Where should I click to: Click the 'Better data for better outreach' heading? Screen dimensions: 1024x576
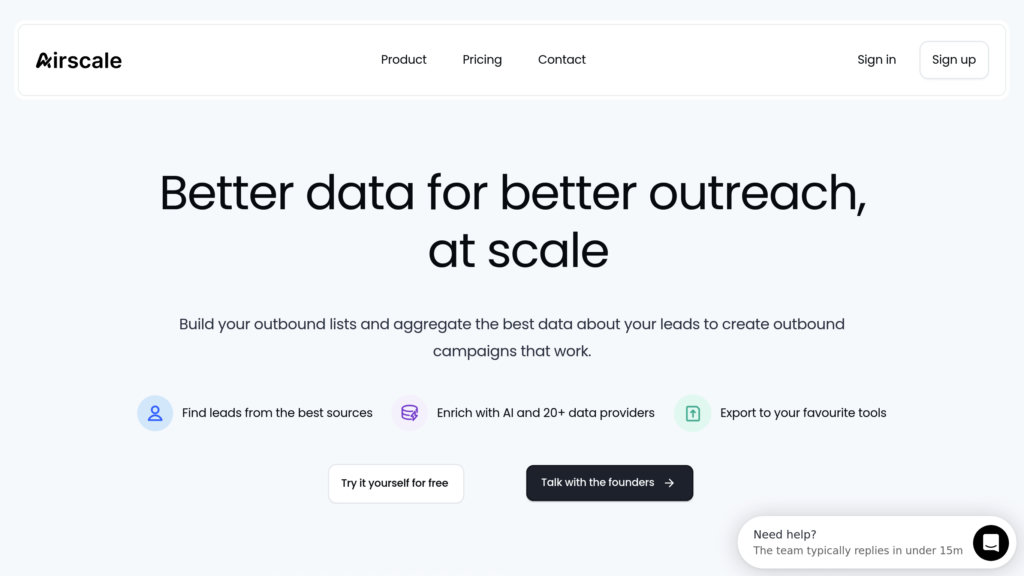512,192
